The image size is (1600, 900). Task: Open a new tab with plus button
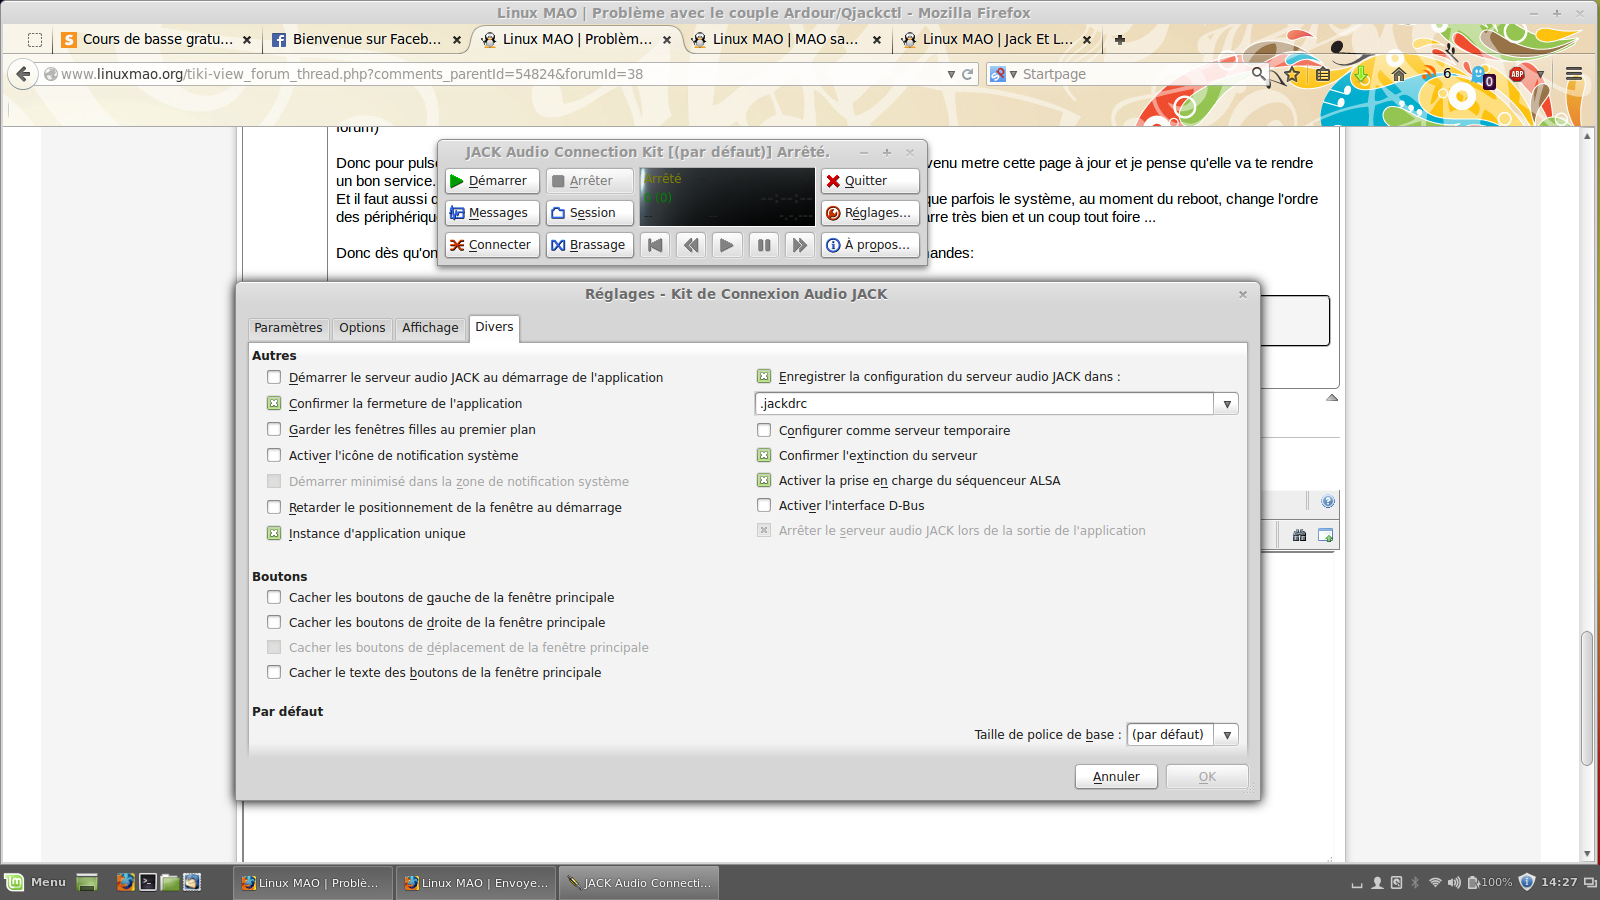click(1120, 40)
